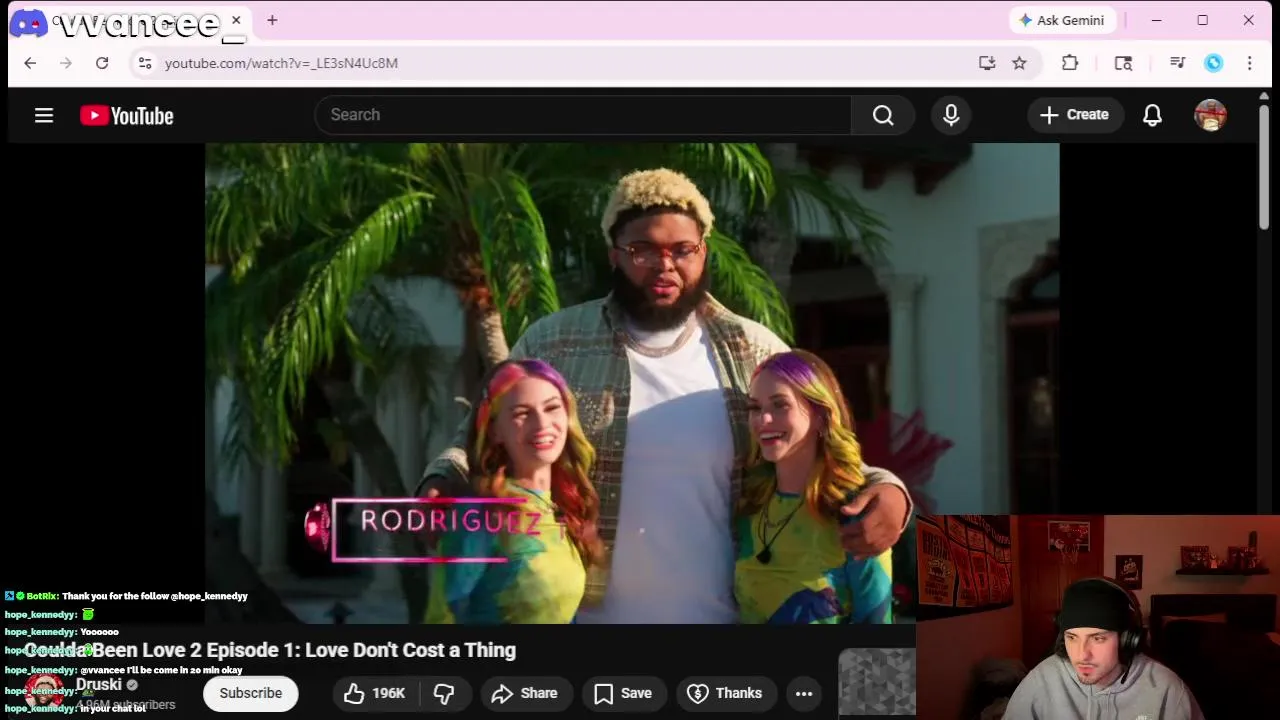Click the Thanks button
The width and height of the screenshot is (1280, 720).
click(725, 693)
